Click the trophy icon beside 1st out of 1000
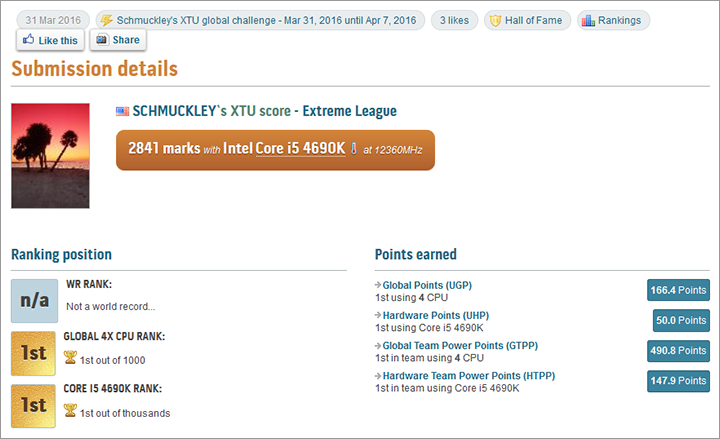 70,357
